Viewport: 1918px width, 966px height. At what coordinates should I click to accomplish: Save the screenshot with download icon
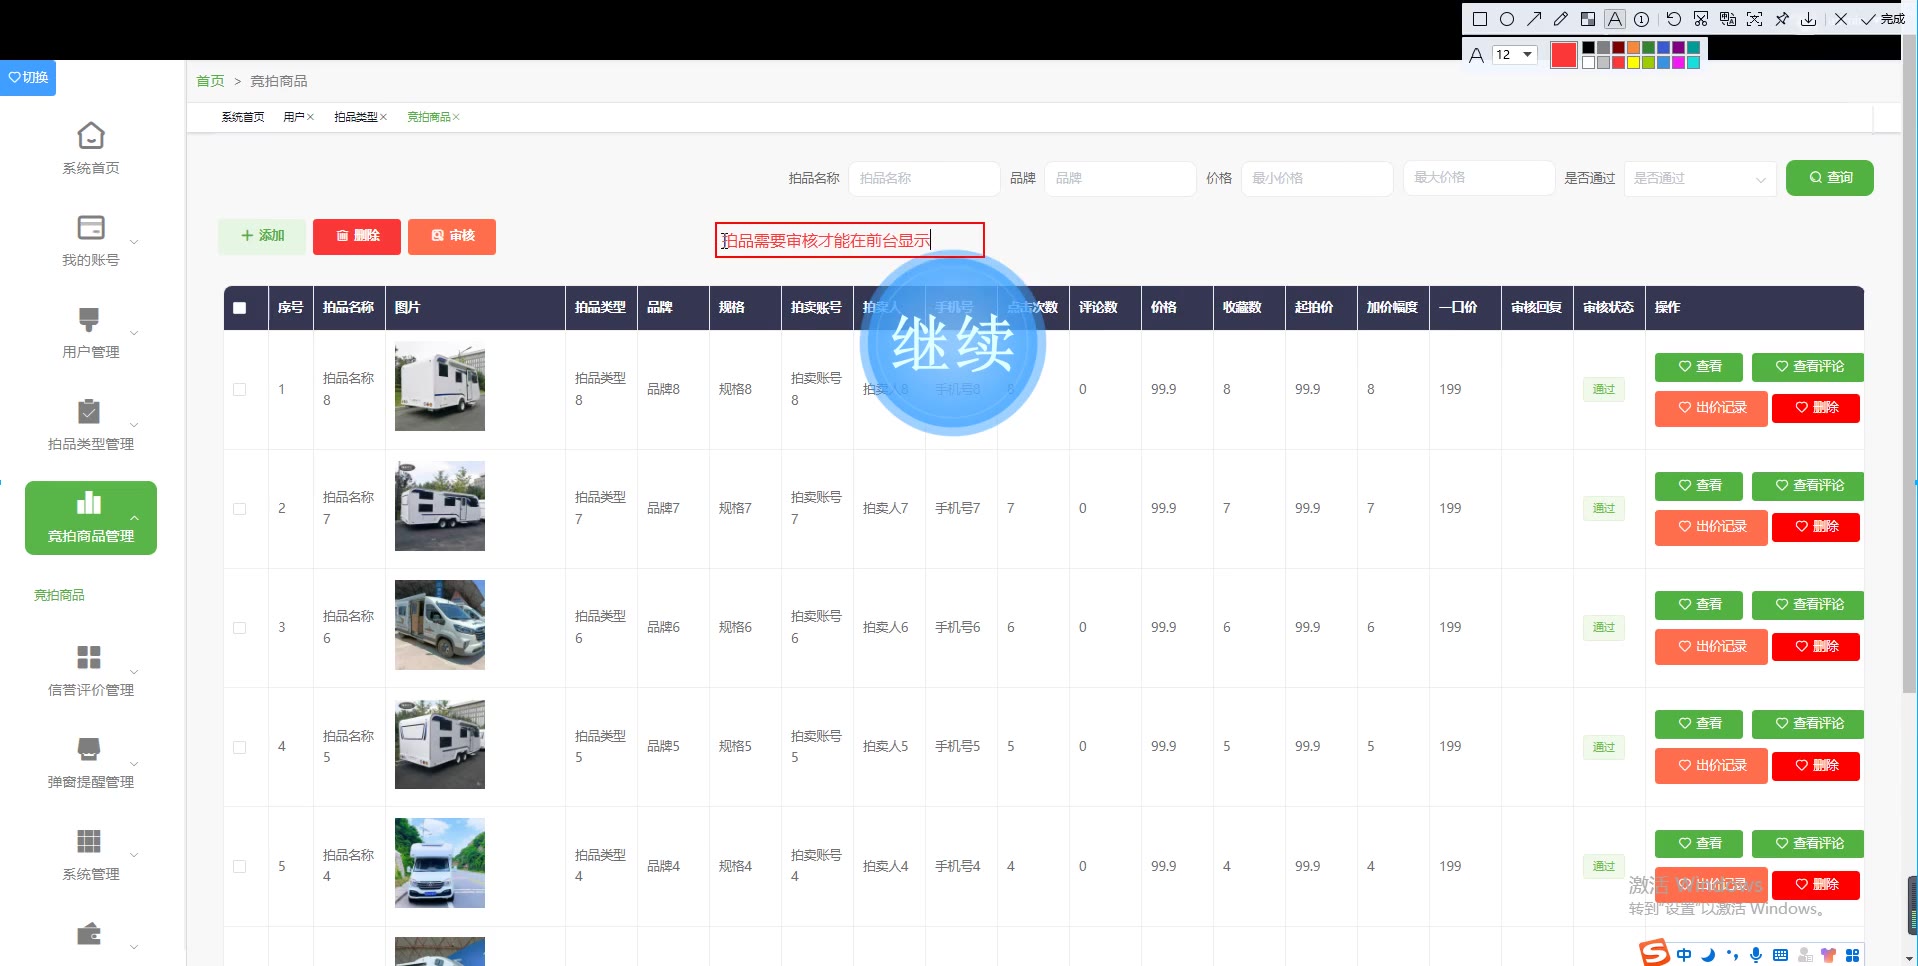point(1809,19)
